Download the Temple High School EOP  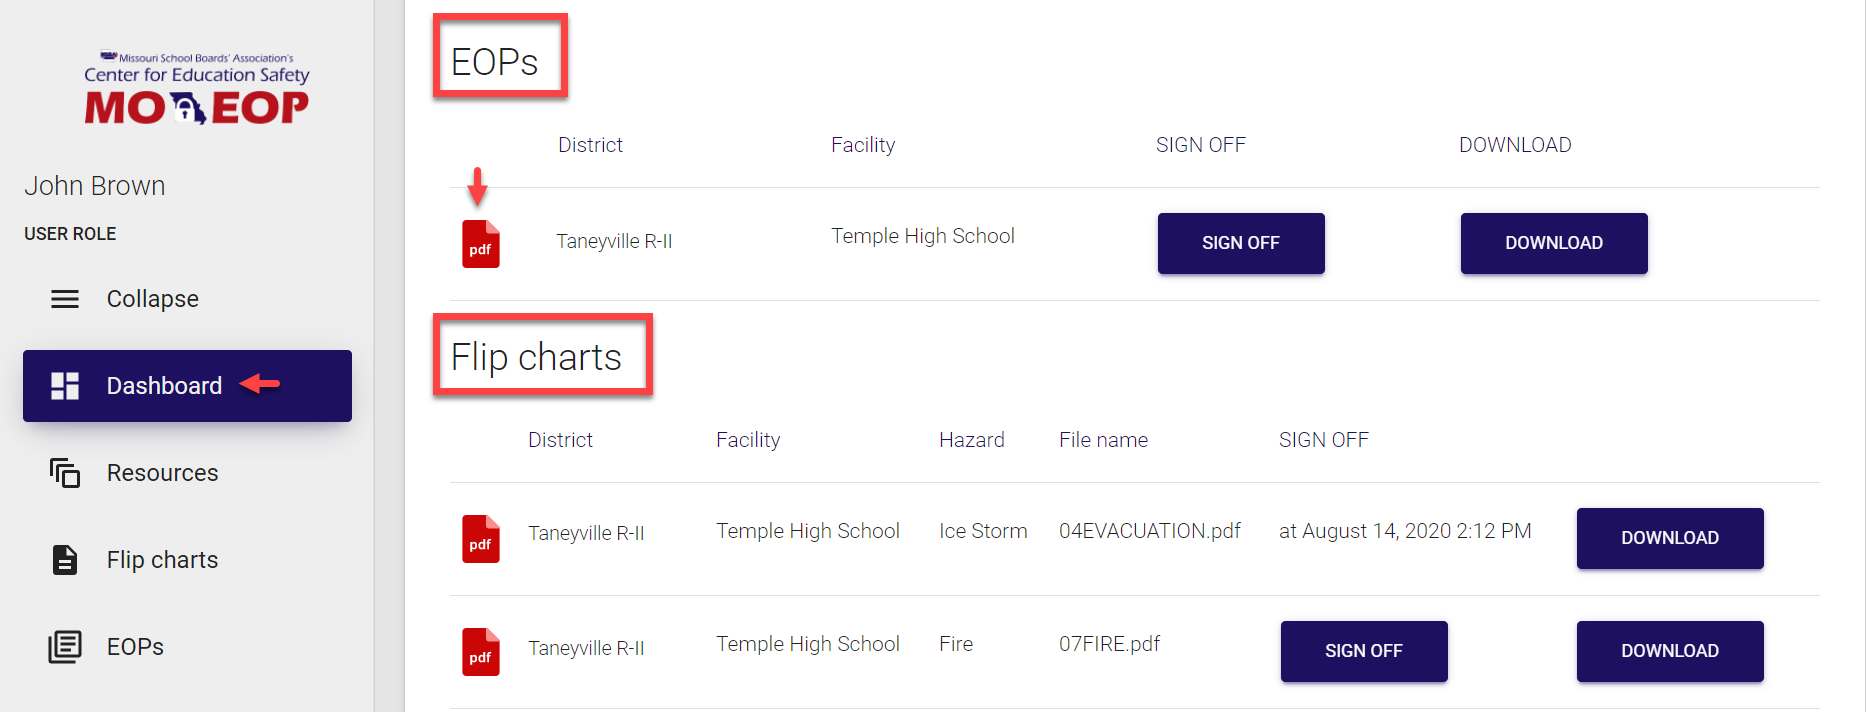[x=1553, y=243]
